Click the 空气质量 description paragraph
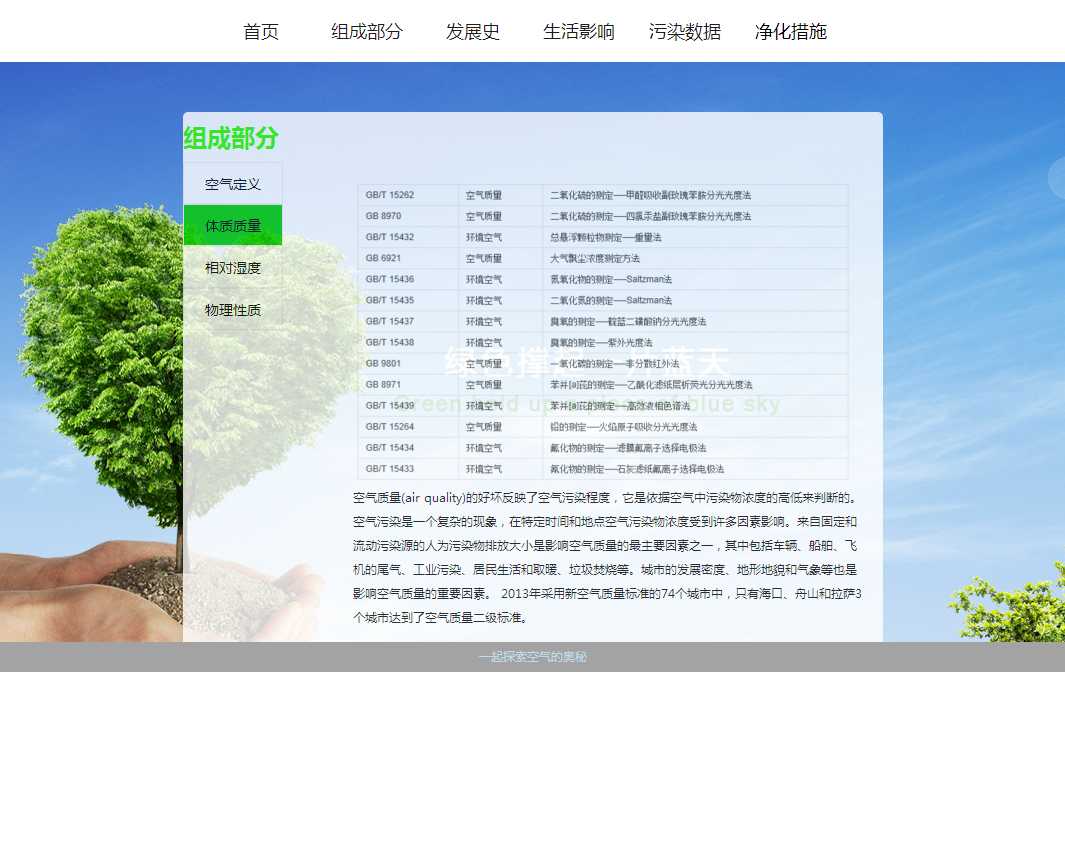Viewport: 1065px width, 849px height. coord(606,557)
